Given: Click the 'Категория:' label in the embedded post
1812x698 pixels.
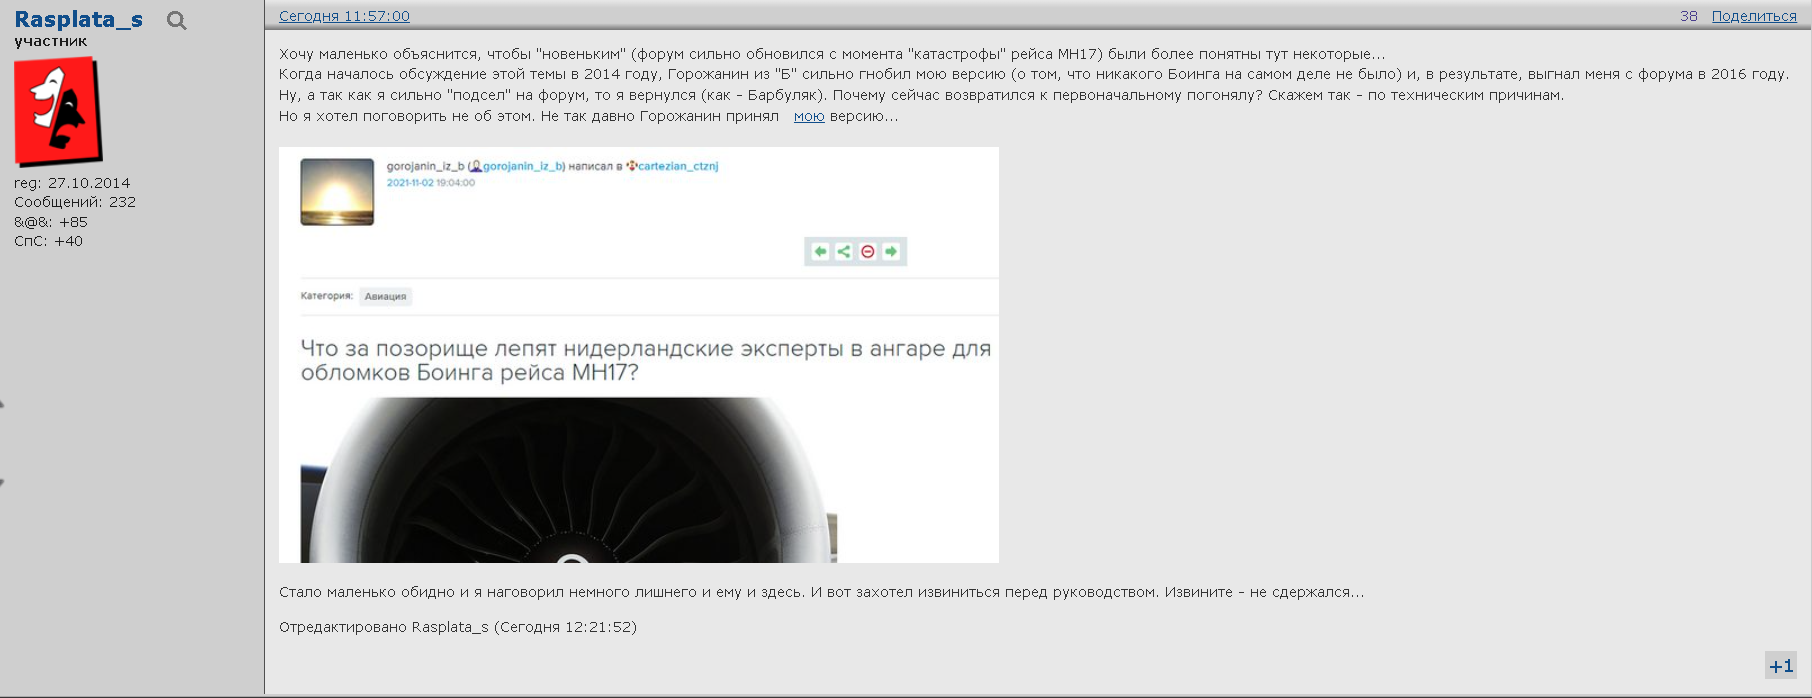Looking at the screenshot, I should pyautogui.click(x=327, y=296).
